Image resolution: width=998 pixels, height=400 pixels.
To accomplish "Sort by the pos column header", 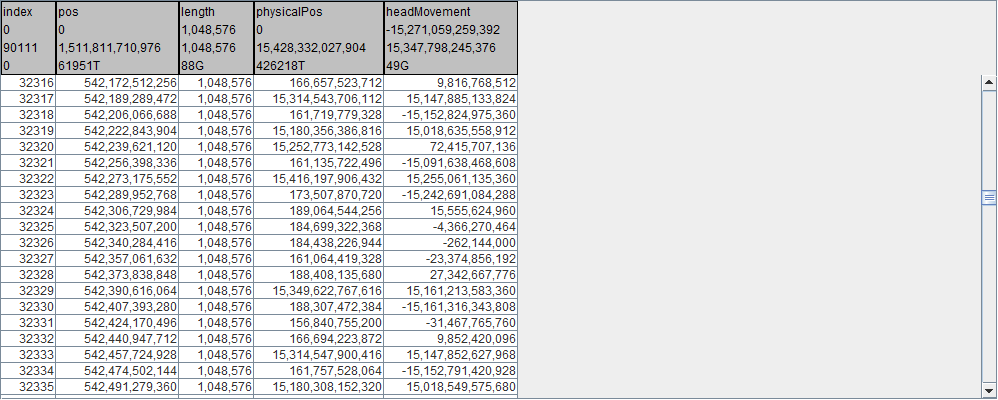I will click(x=116, y=12).
